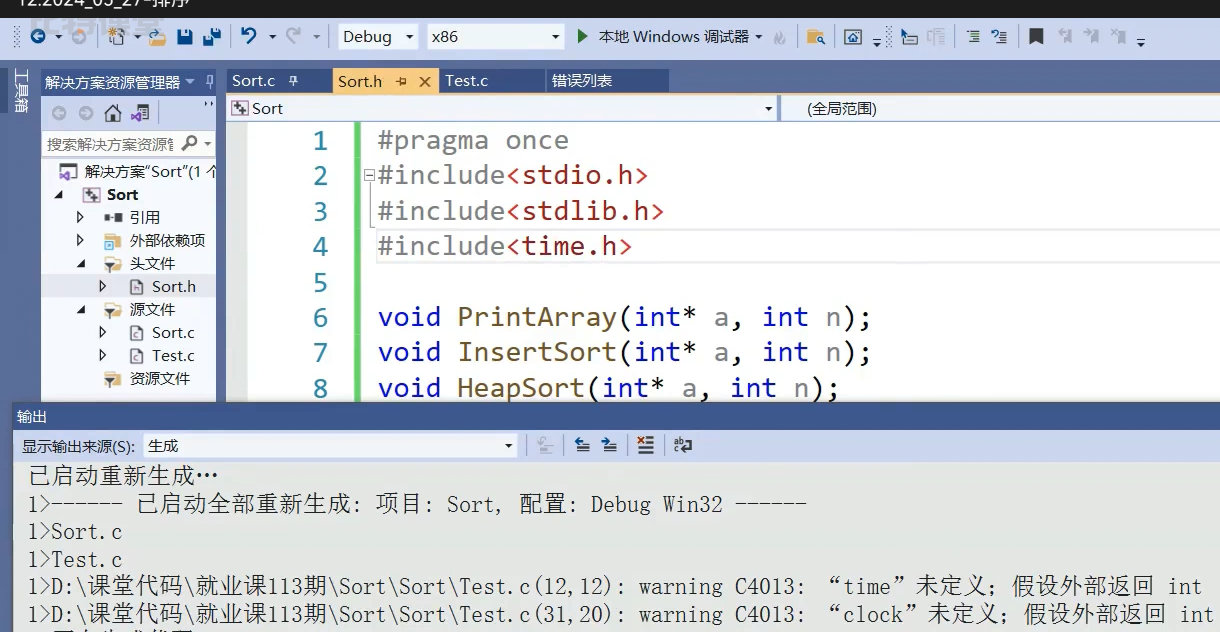This screenshot has width=1220, height=632.
Task: Collapse the Sort project node
Action: (58, 194)
